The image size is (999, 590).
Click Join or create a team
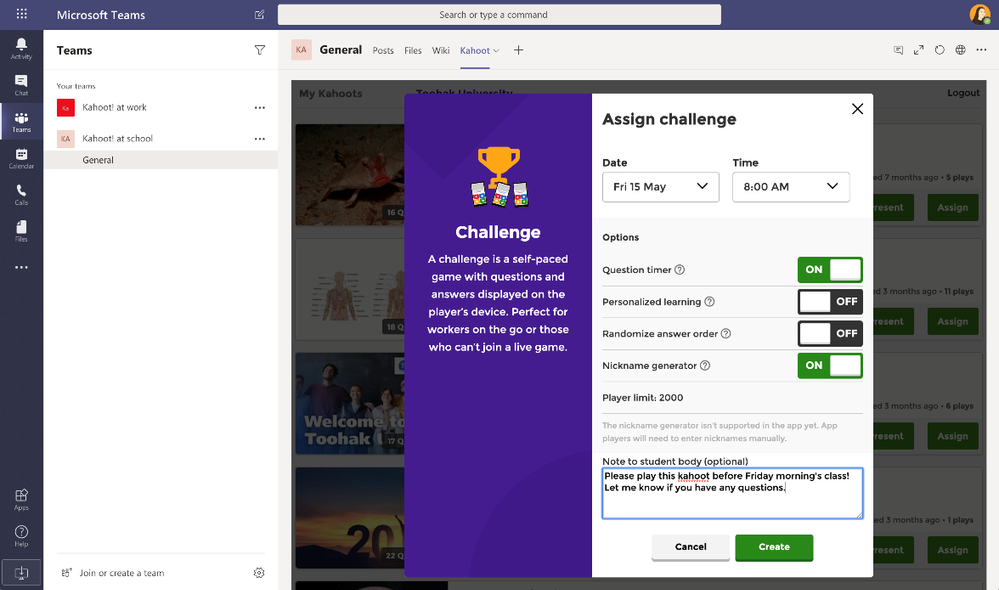(x=122, y=573)
